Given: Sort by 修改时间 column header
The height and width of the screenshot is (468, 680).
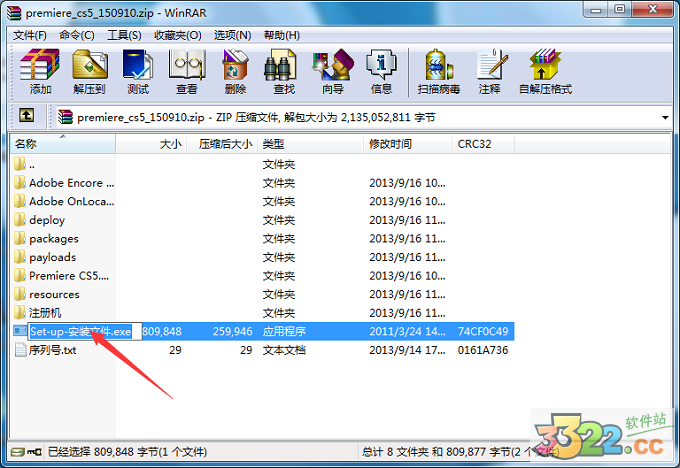Looking at the screenshot, I should [408, 144].
